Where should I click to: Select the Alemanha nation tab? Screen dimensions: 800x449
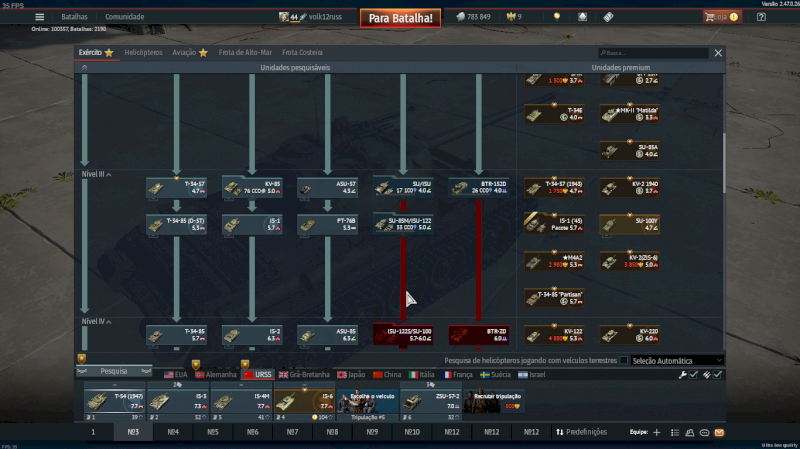click(216, 375)
